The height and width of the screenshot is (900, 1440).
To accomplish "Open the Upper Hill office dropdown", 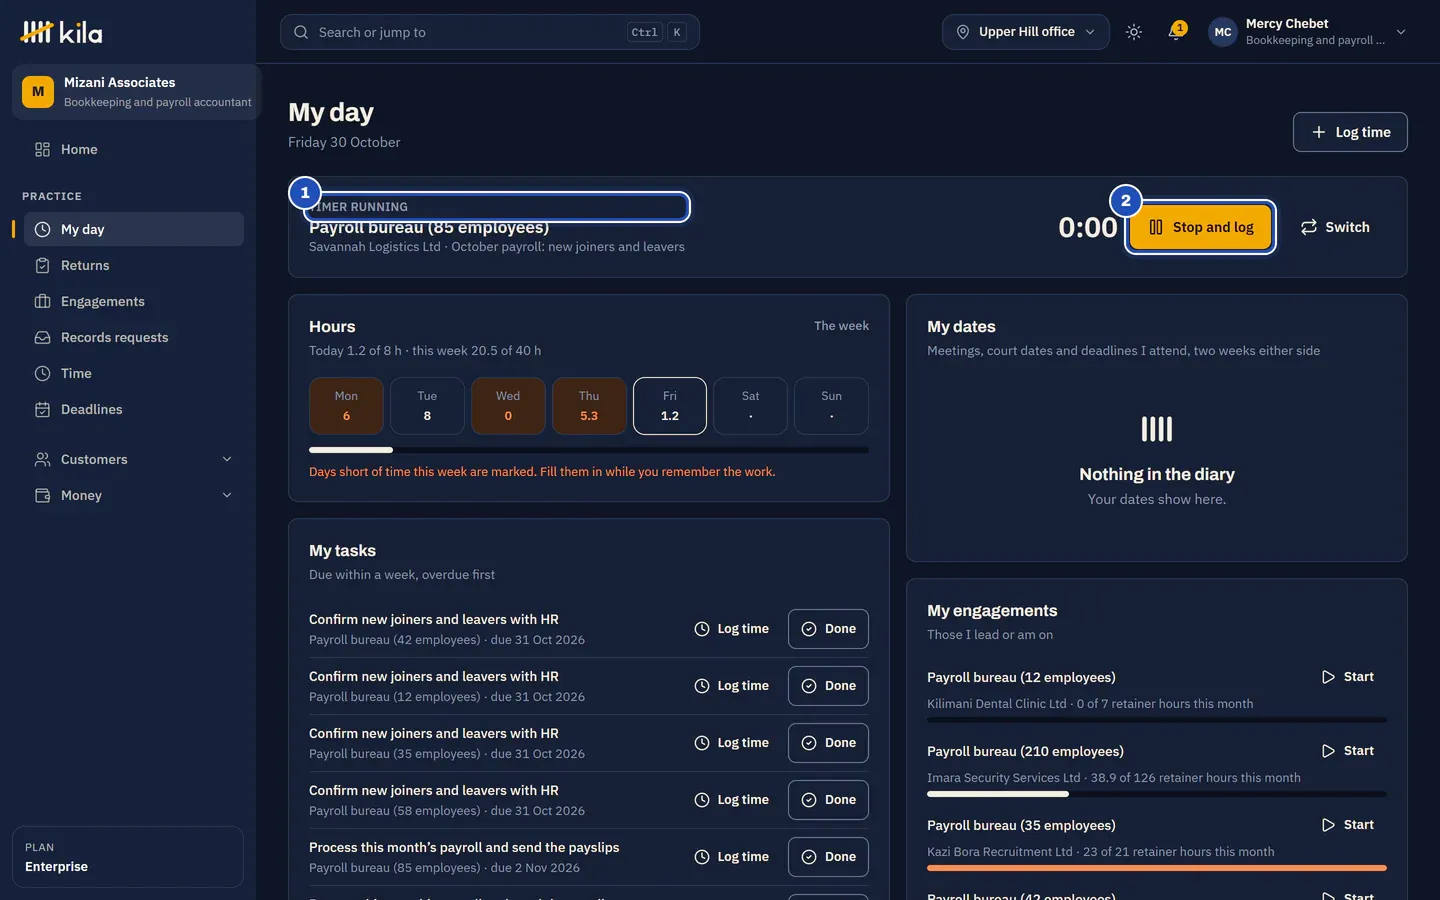I will point(1025,32).
